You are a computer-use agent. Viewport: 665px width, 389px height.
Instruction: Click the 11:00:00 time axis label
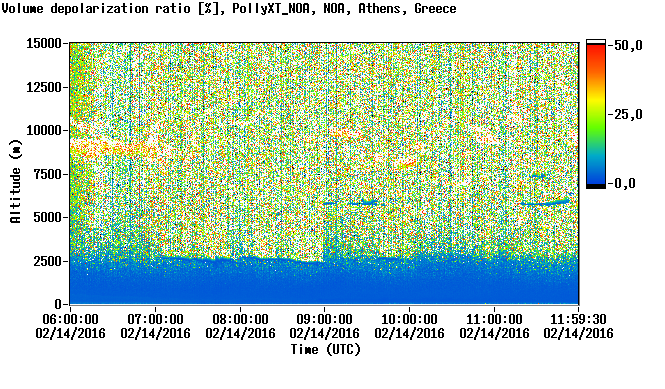coord(494,319)
